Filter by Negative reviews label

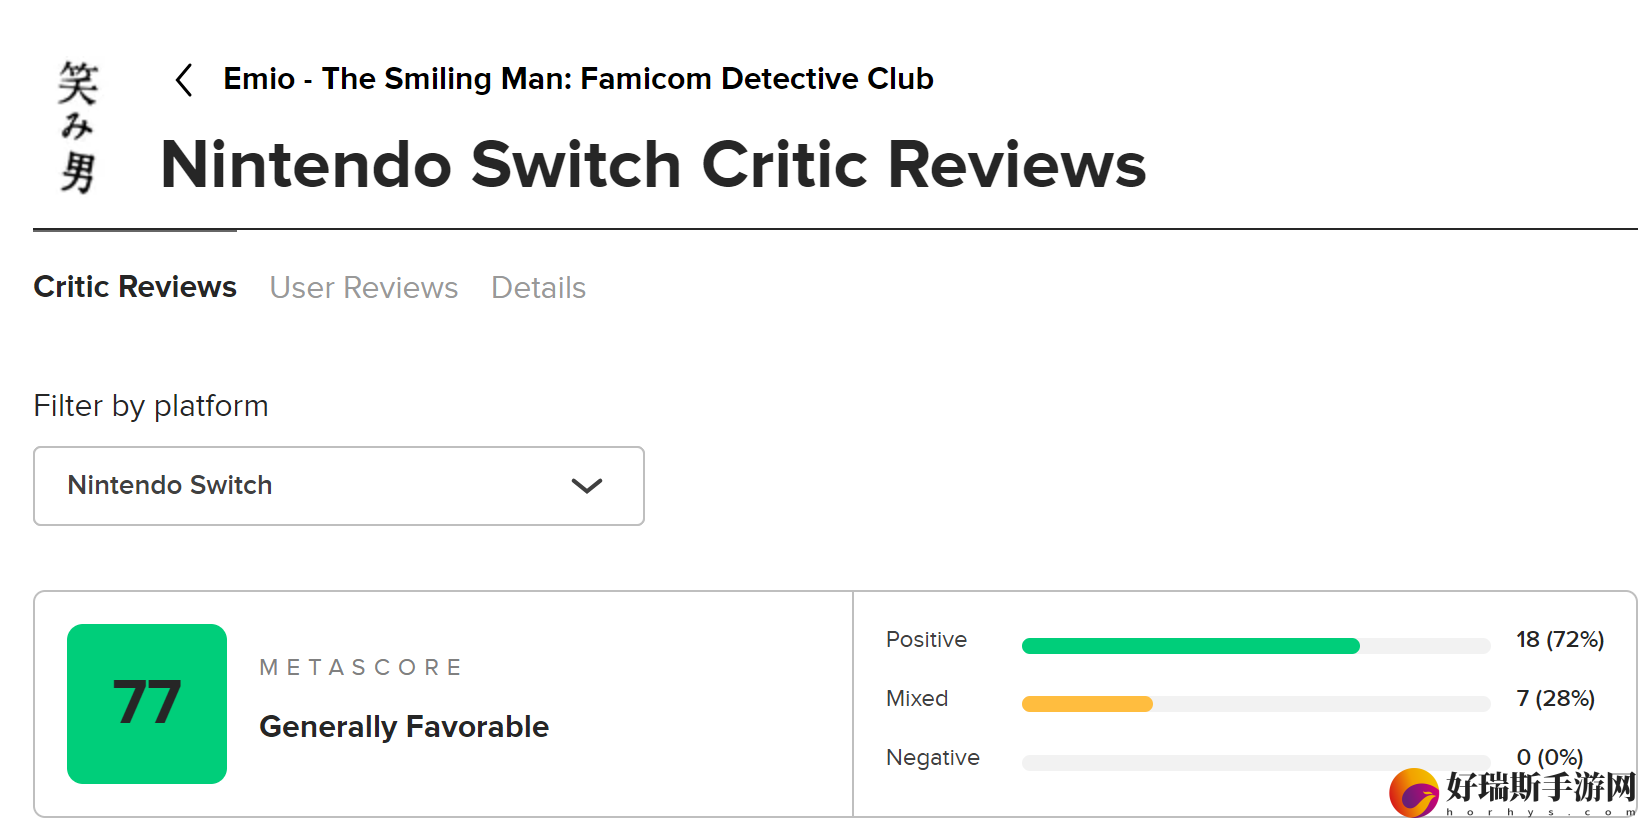pyautogui.click(x=933, y=758)
